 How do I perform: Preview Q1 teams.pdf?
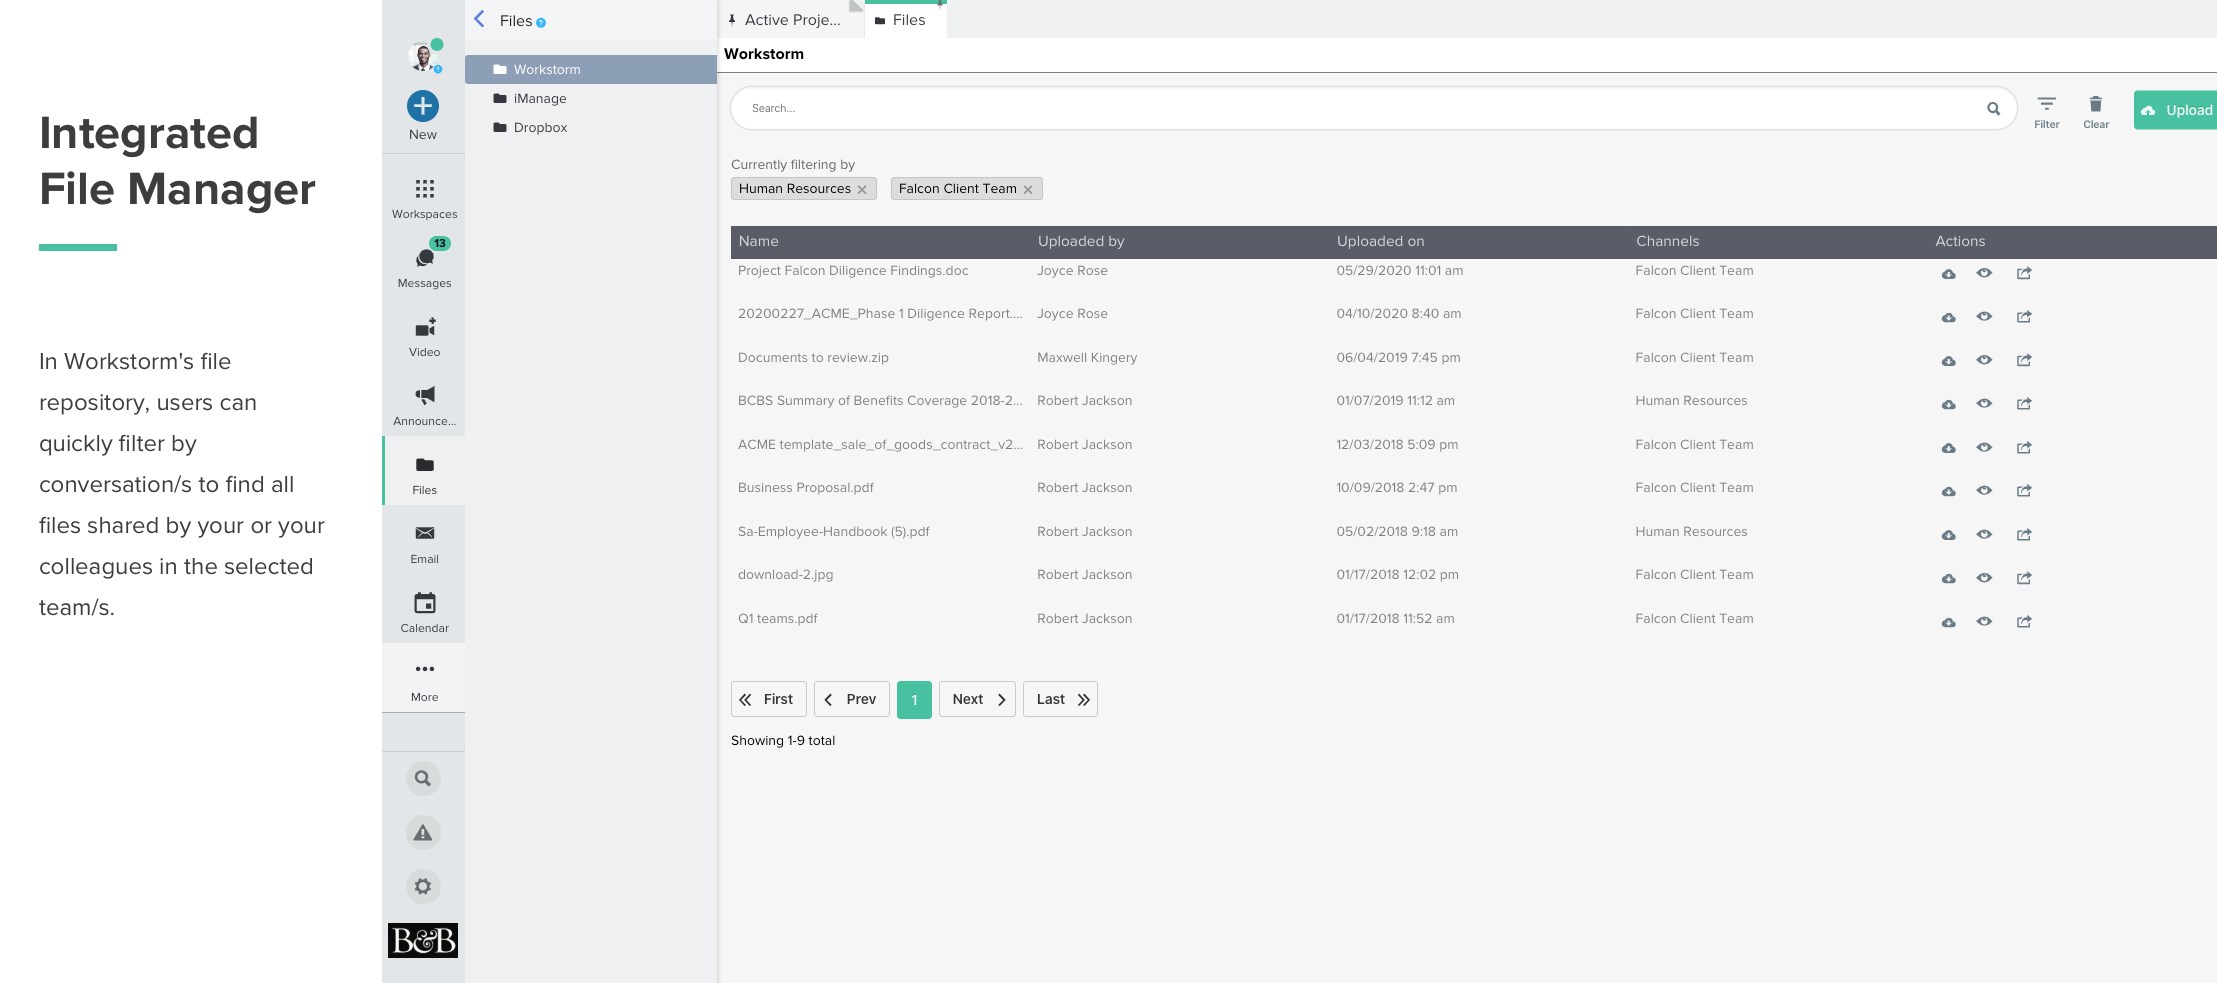point(1984,621)
